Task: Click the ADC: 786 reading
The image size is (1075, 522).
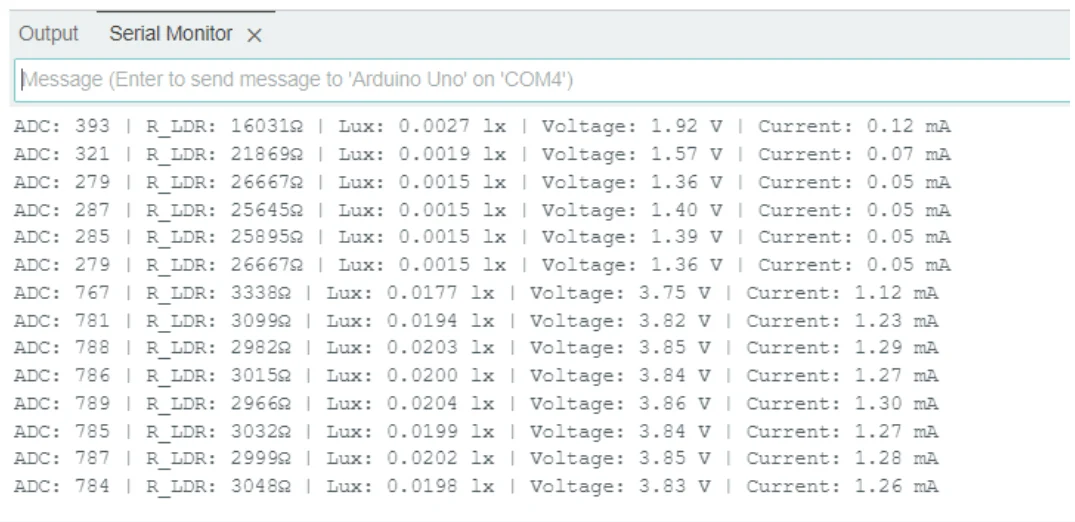Action: click(62, 376)
